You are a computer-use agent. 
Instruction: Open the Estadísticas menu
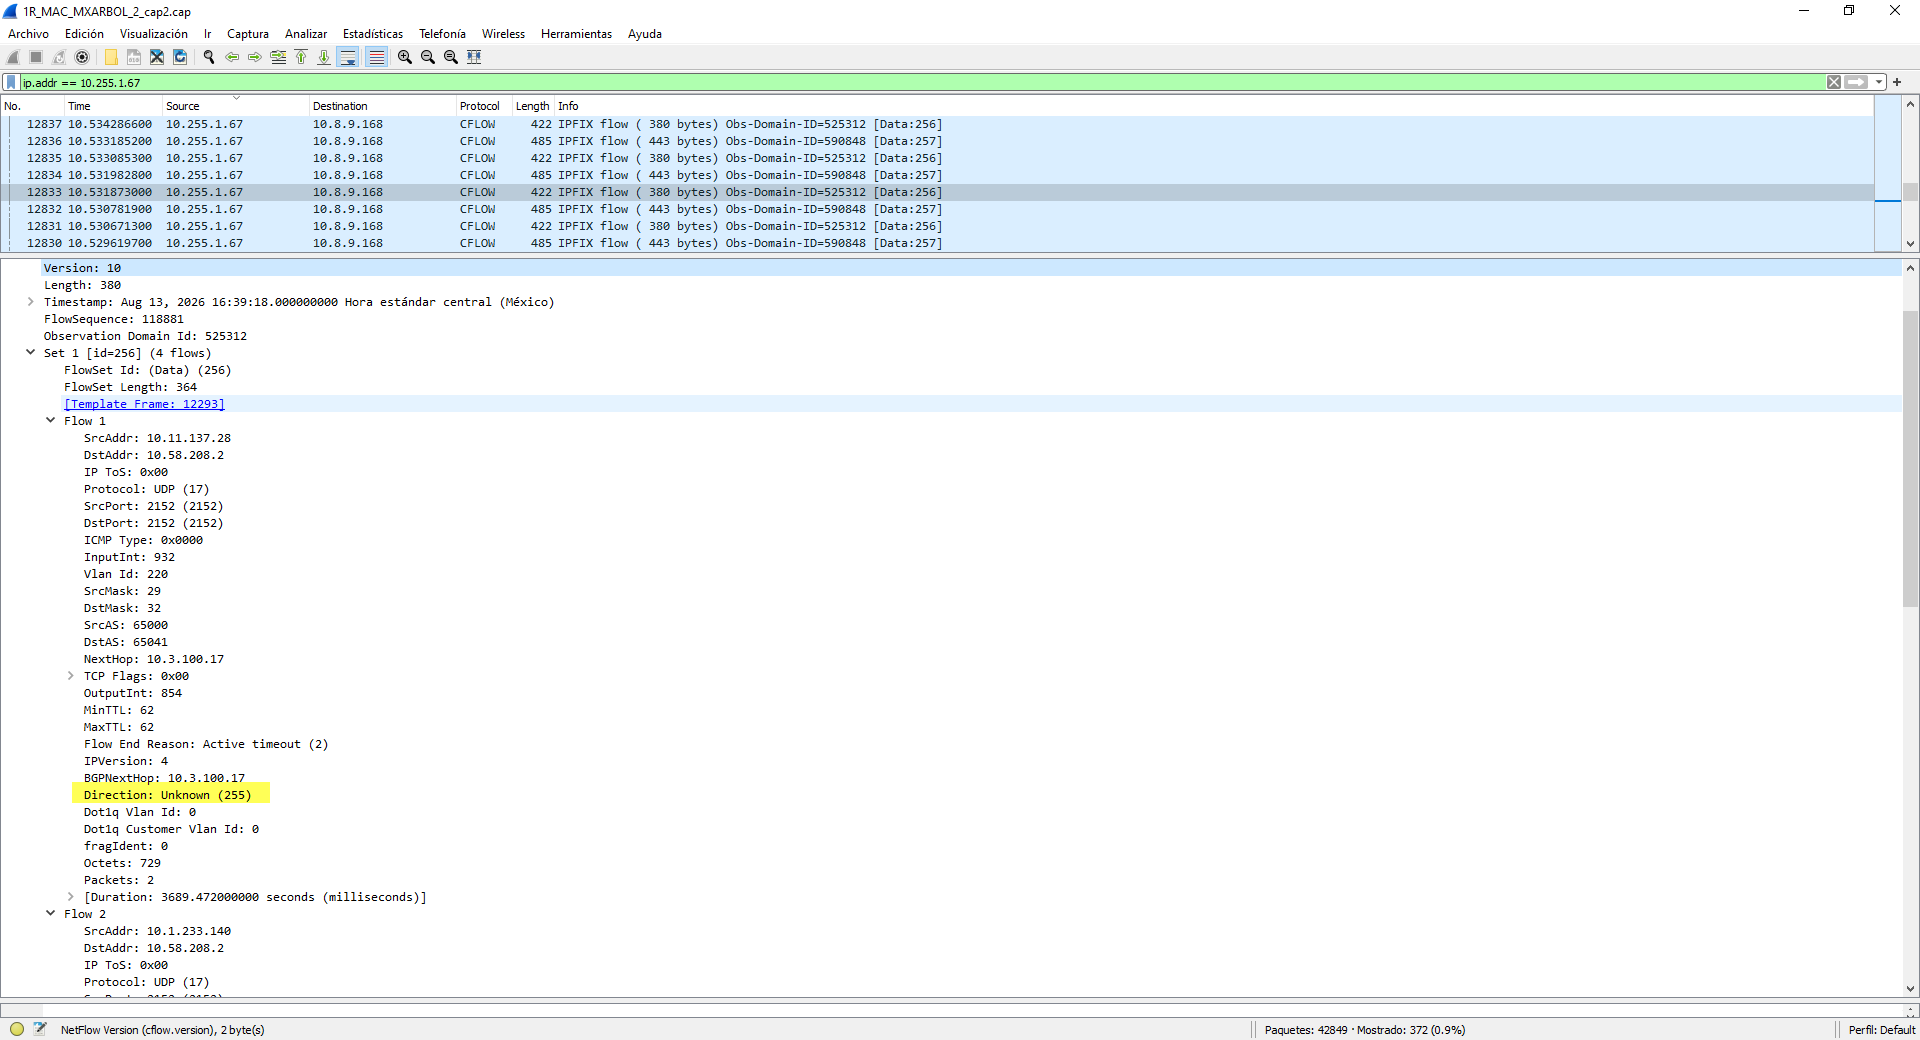(x=373, y=34)
